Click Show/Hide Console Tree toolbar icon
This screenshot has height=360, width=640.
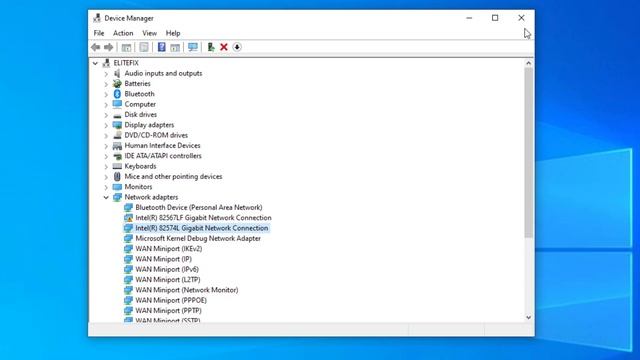[x=127, y=47]
